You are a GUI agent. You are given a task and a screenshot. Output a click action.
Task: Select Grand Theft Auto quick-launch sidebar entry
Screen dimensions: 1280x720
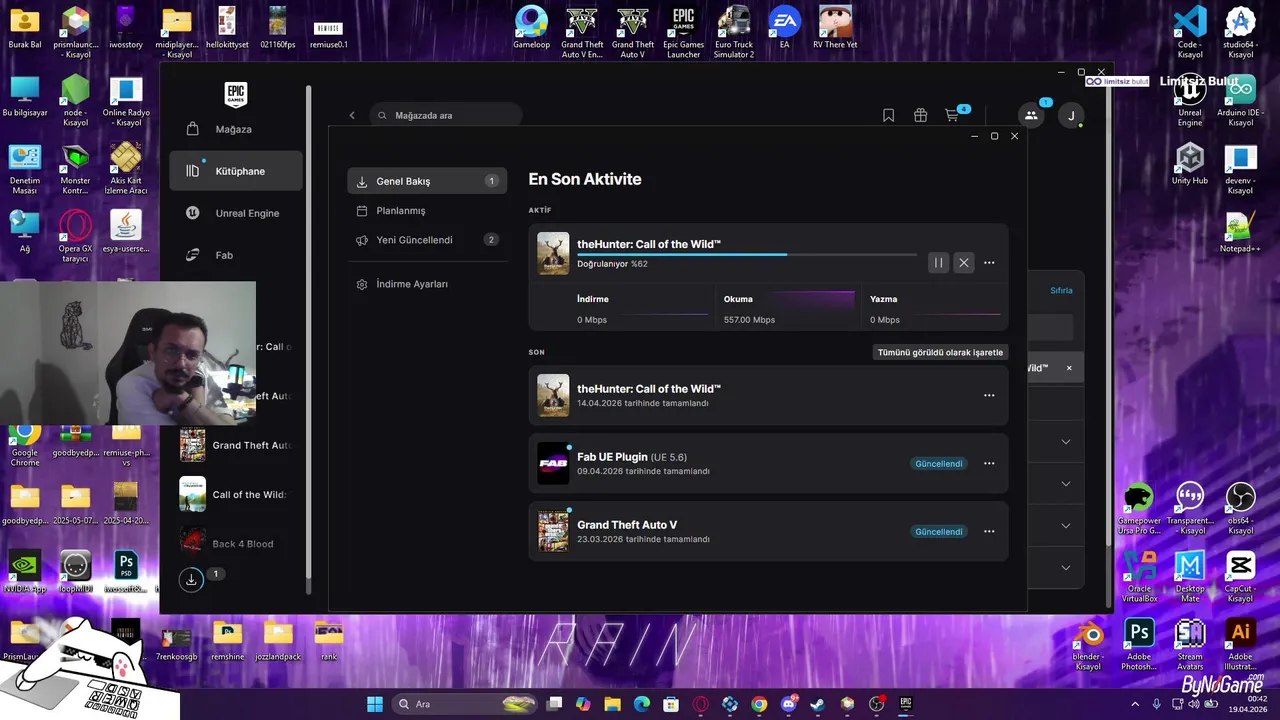(x=236, y=445)
